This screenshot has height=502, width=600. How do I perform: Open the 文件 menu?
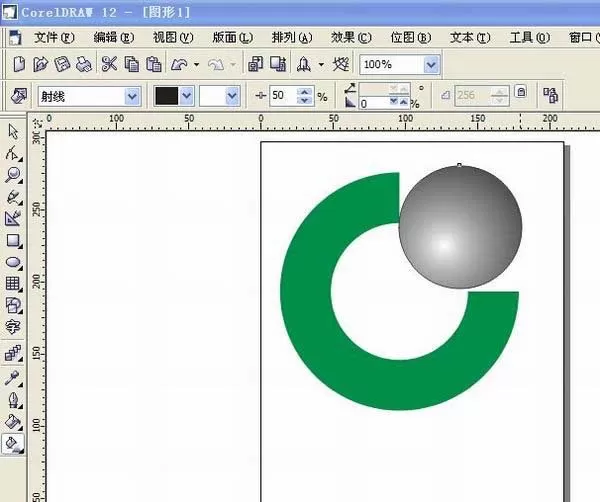click(54, 37)
